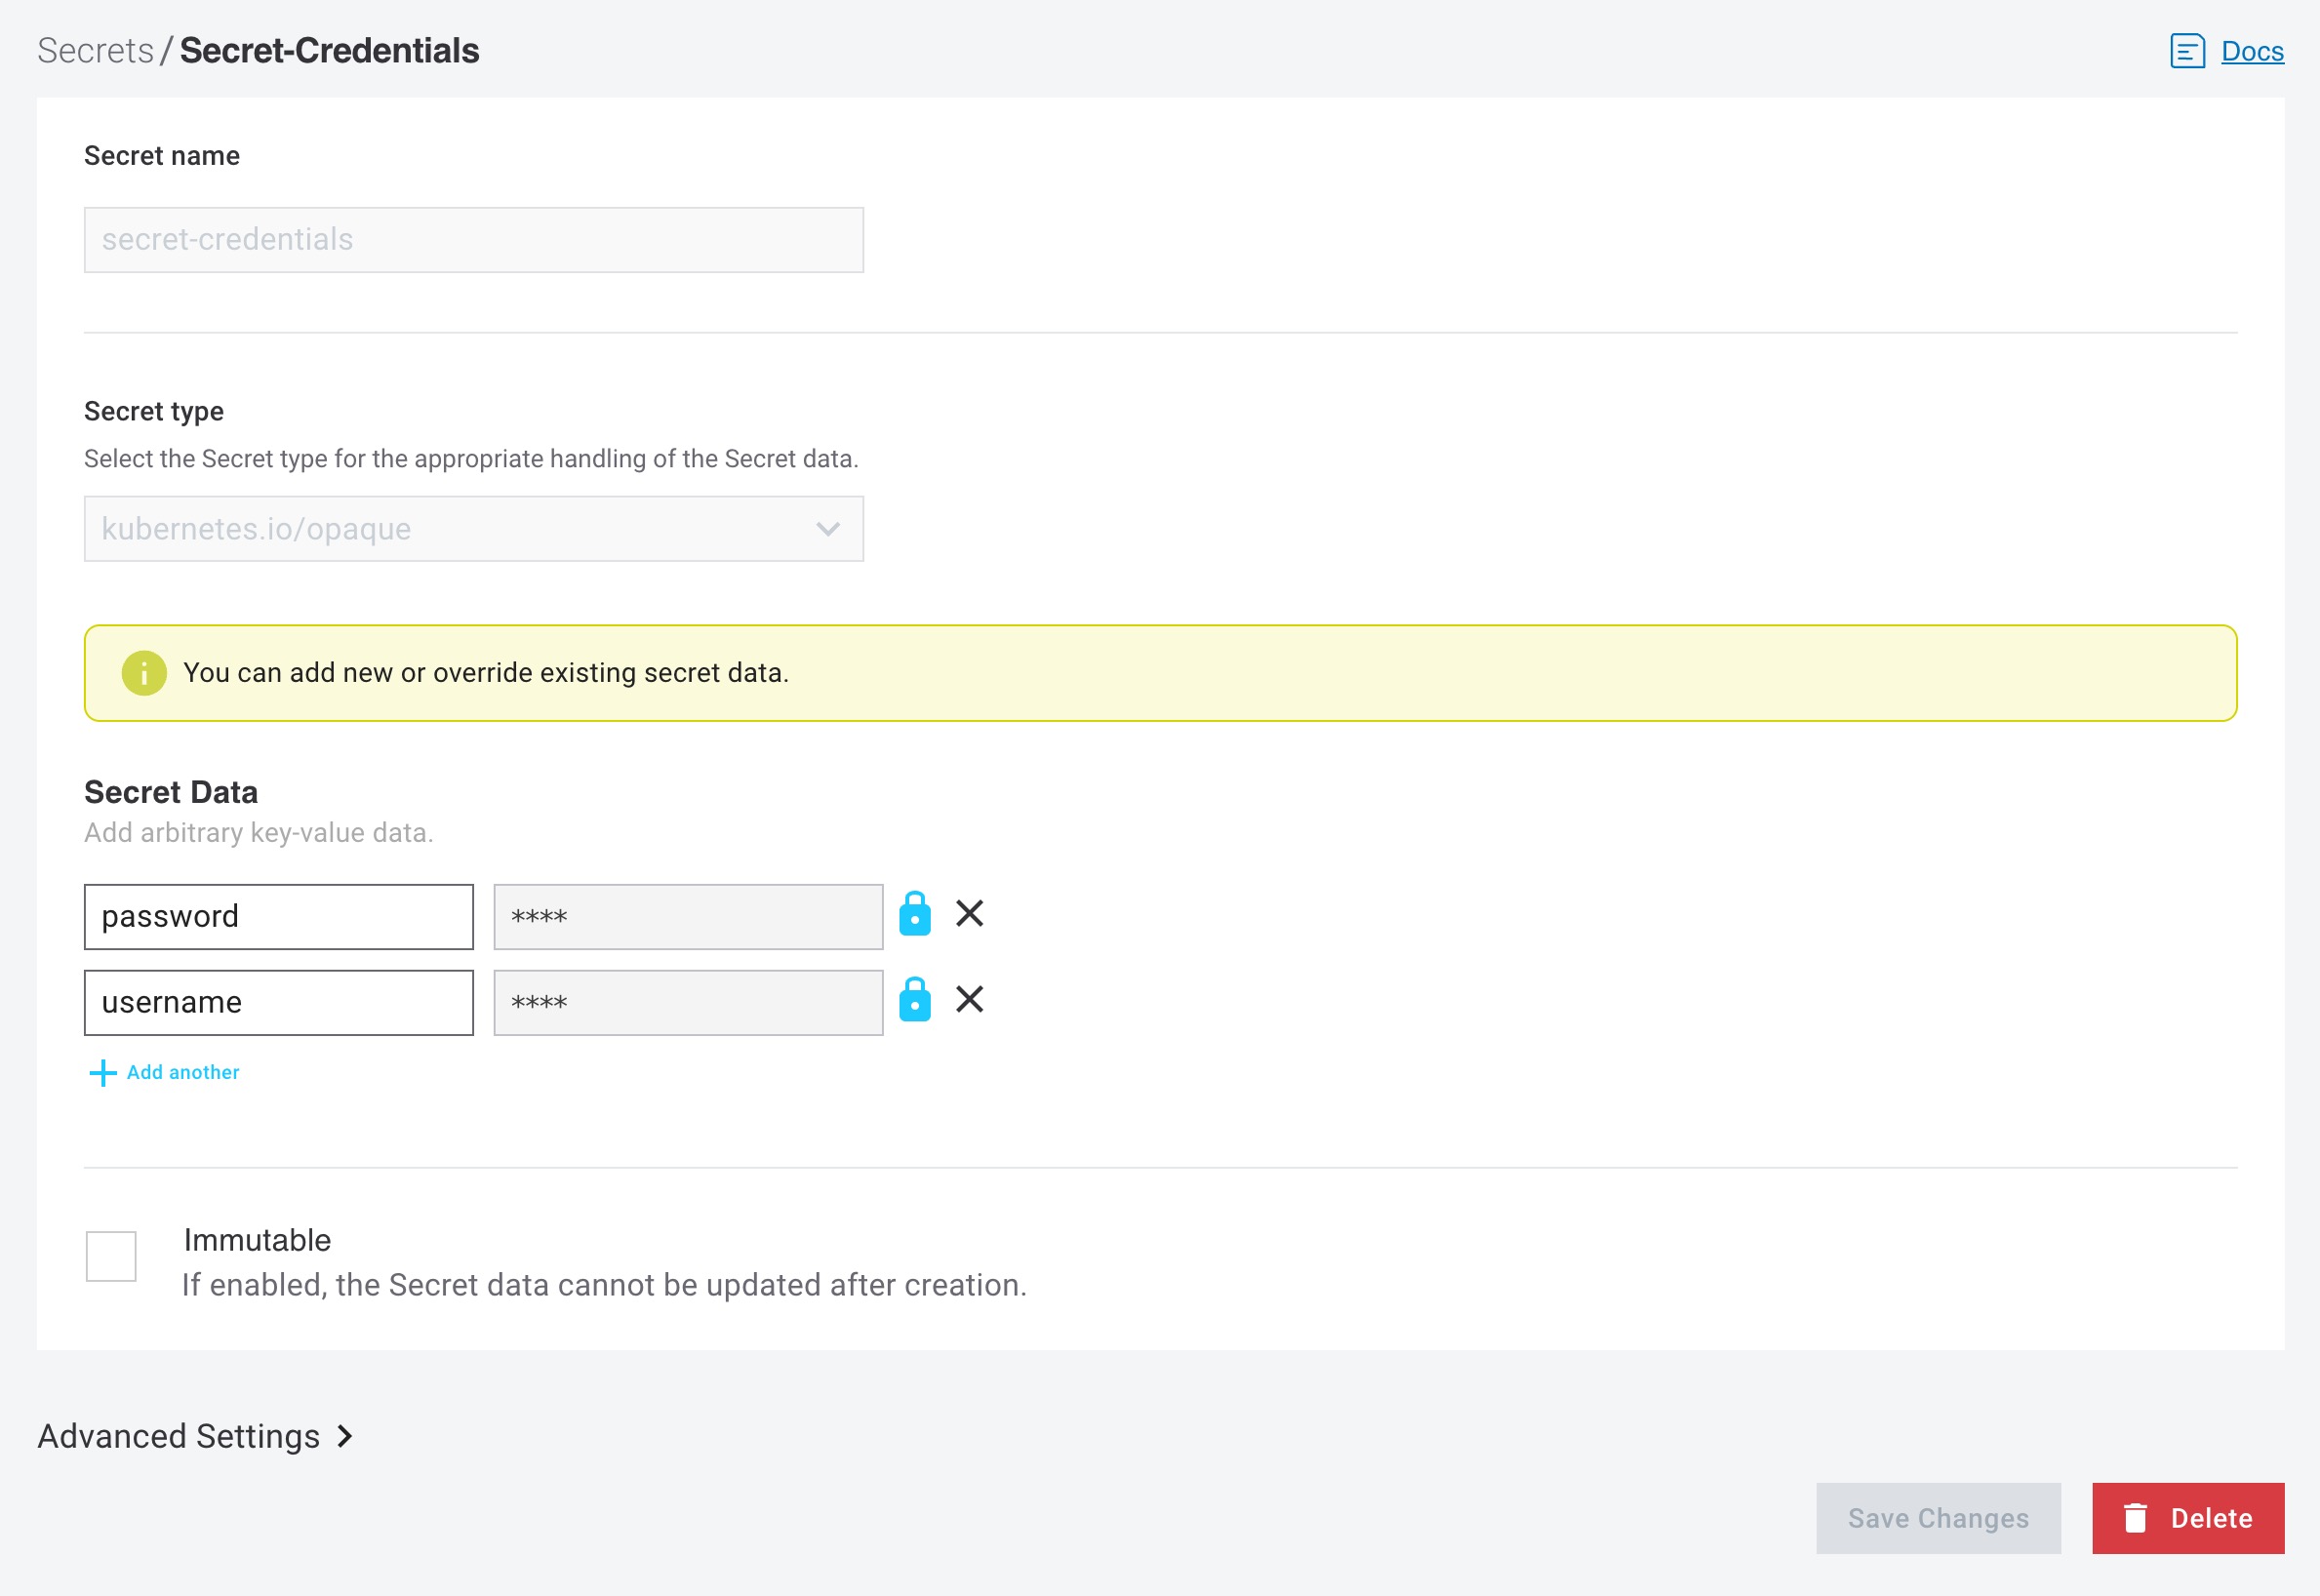
Task: Click the info icon in yellow banner
Action: point(144,673)
